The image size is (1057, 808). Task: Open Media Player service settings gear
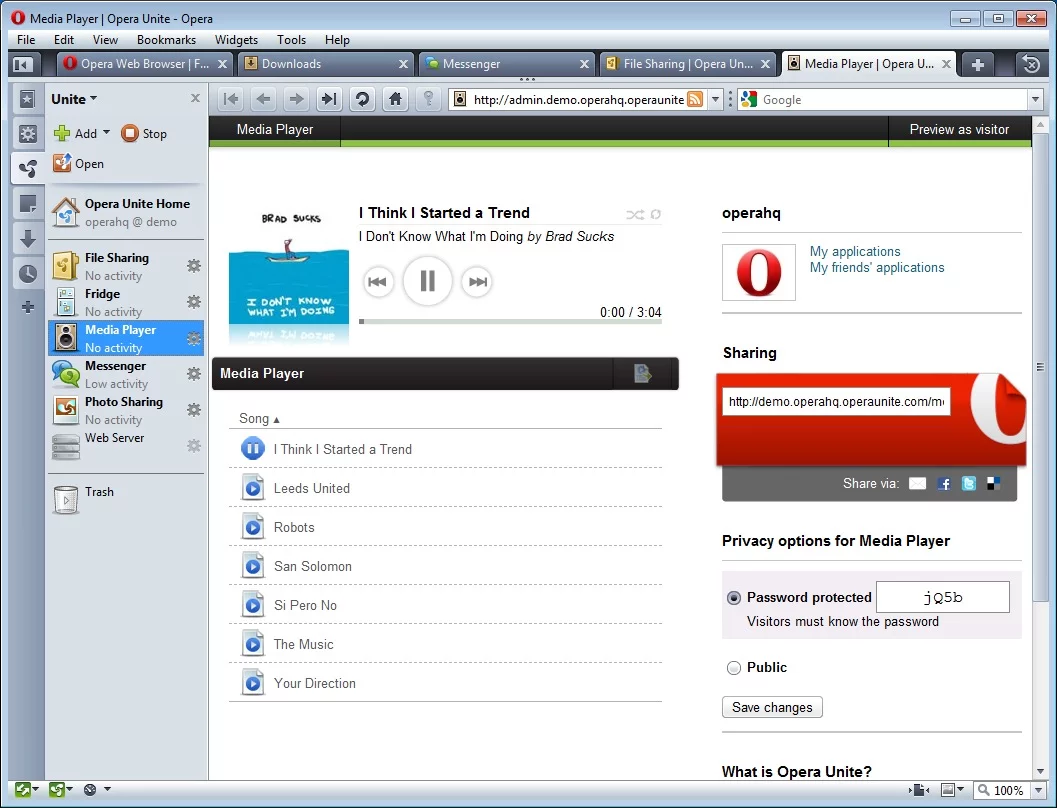[x=194, y=338]
